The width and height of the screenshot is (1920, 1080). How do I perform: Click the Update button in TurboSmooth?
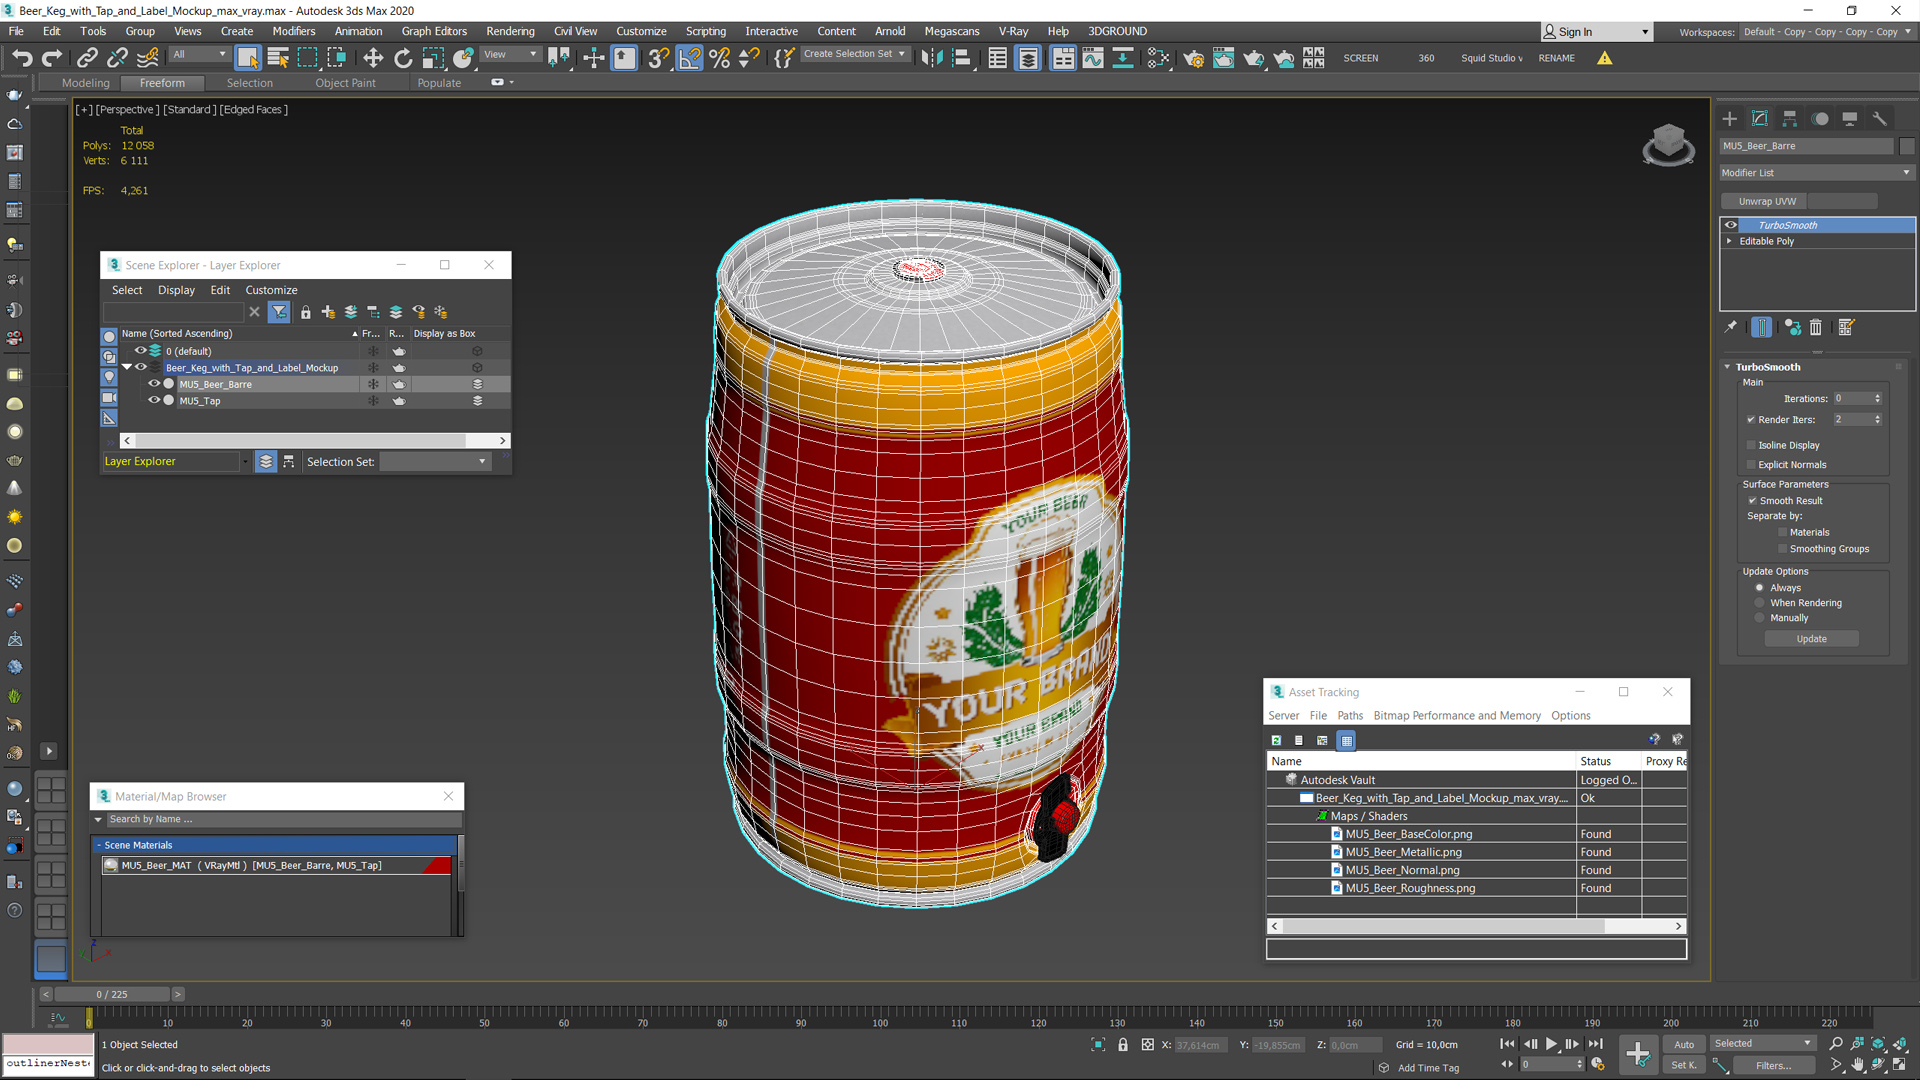[x=1811, y=639]
